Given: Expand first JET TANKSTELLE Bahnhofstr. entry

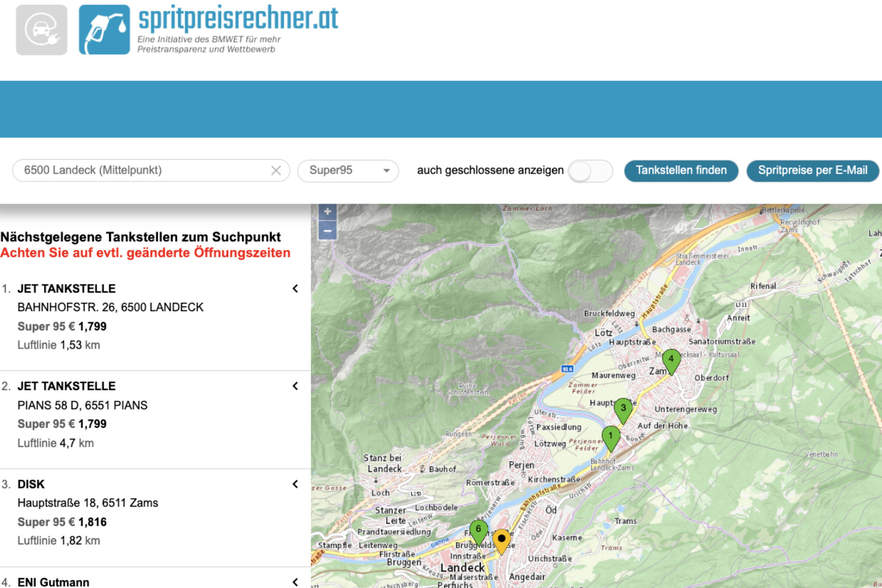Looking at the screenshot, I should tap(295, 289).
